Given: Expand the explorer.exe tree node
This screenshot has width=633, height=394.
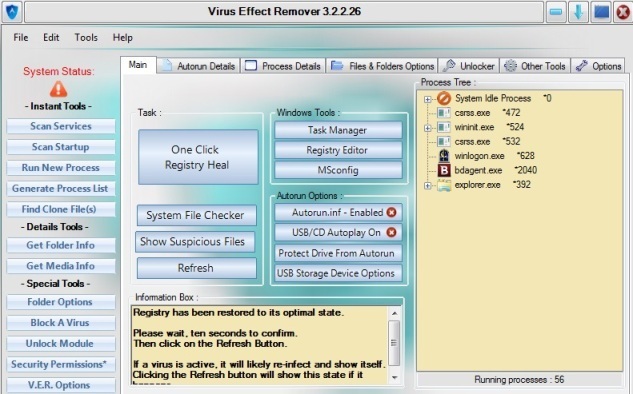Looking at the screenshot, I should point(428,186).
